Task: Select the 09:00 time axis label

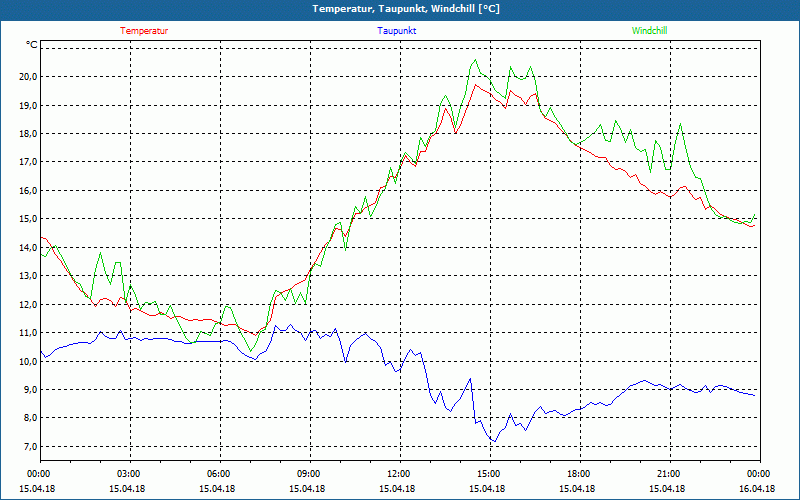Action: pyautogui.click(x=309, y=474)
